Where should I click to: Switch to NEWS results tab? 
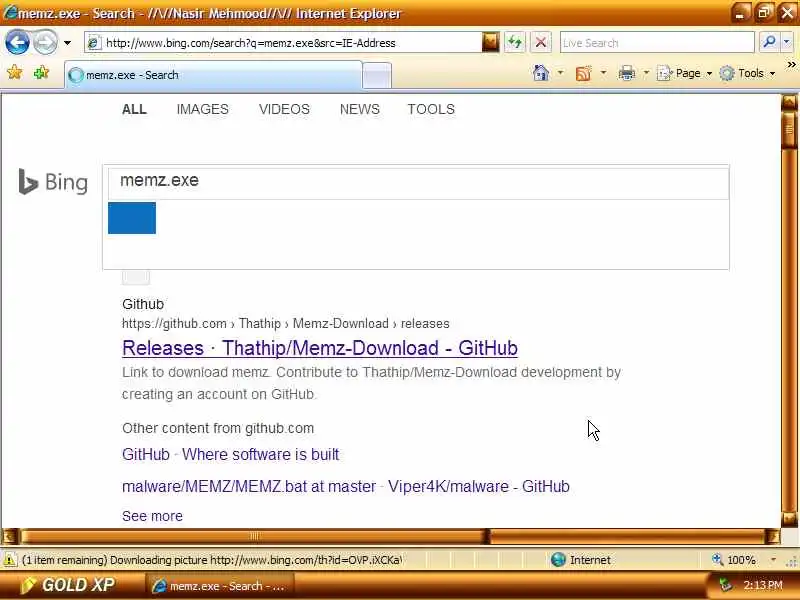point(360,109)
